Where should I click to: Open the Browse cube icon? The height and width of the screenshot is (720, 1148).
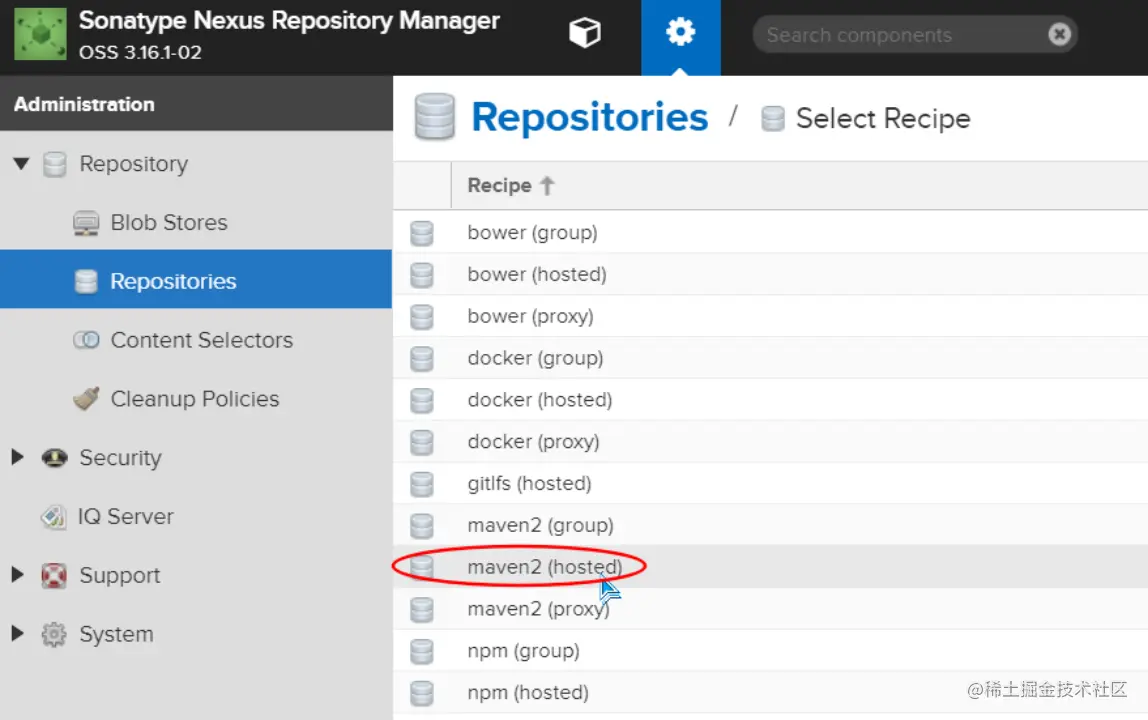584,32
